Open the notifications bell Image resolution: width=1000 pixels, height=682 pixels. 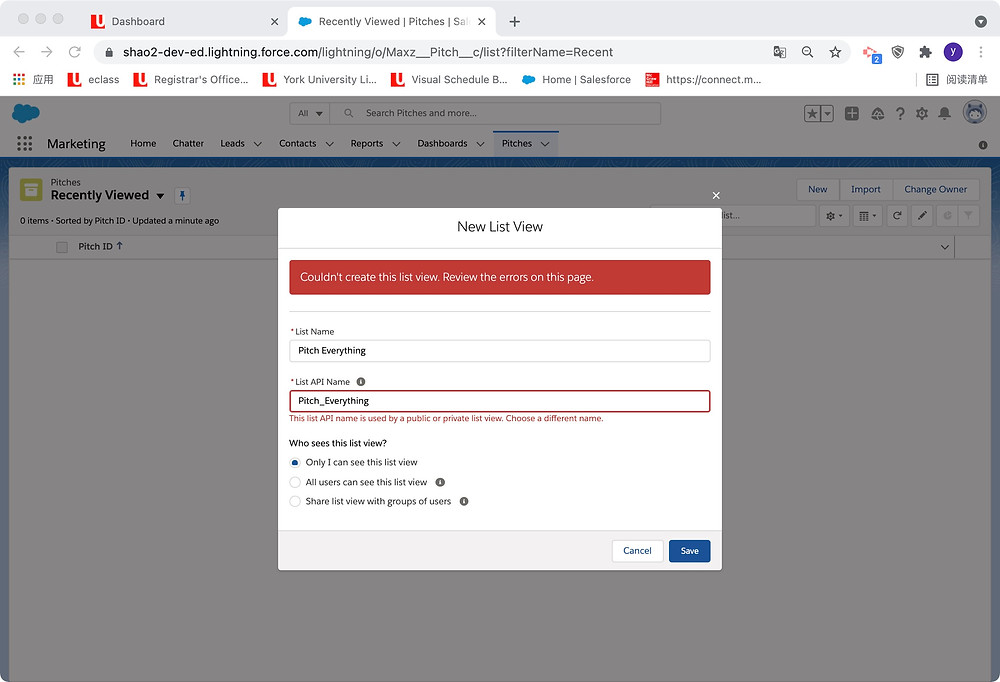point(945,114)
